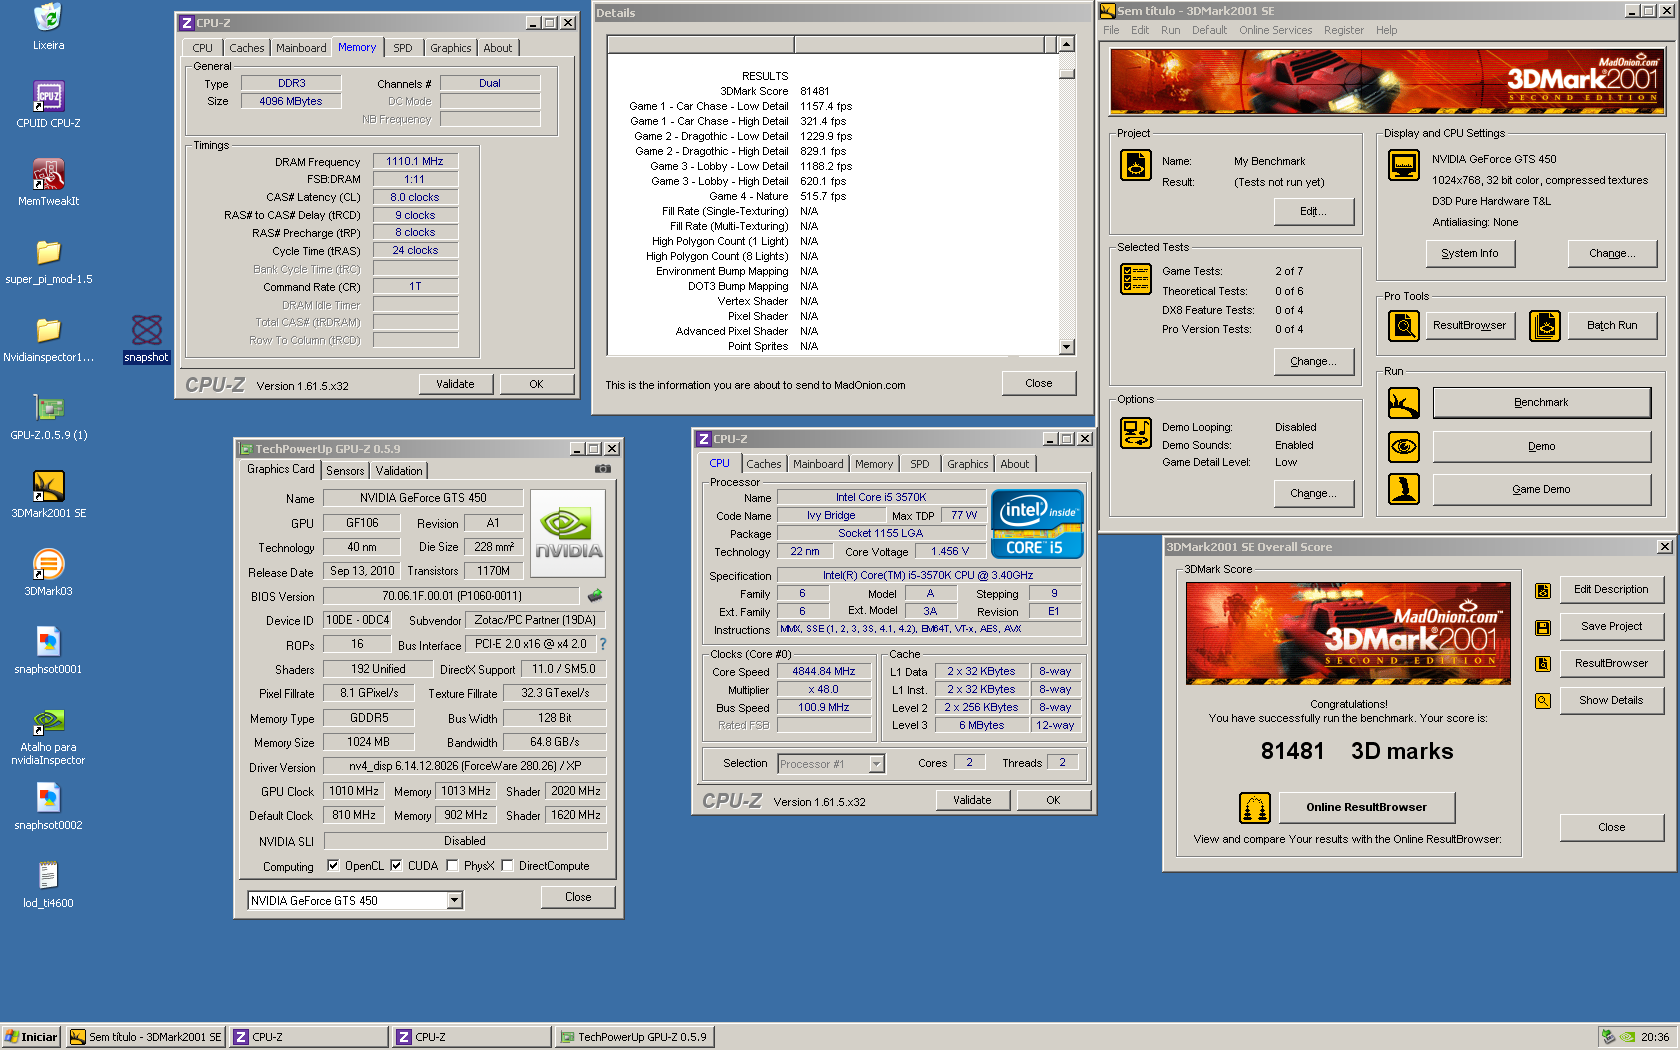Open the NVIDIA GeForce GTS 450 card dropdown

(x=455, y=901)
